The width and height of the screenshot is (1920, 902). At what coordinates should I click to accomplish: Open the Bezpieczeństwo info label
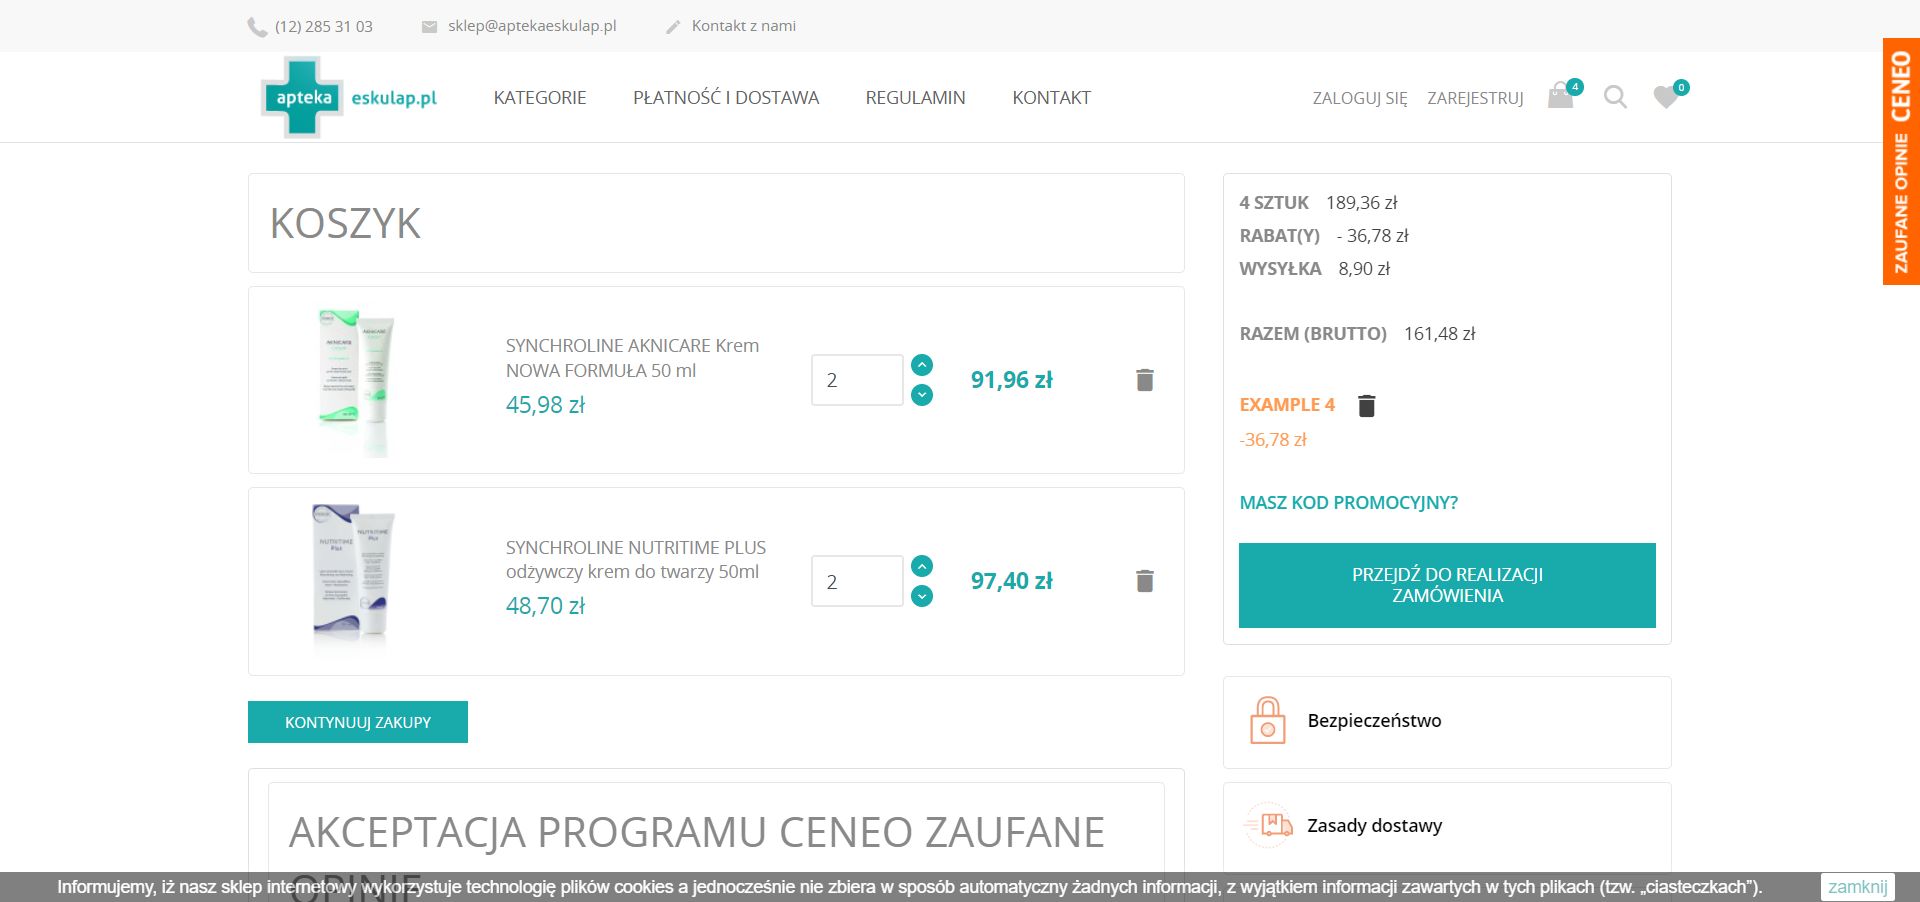1374,721
